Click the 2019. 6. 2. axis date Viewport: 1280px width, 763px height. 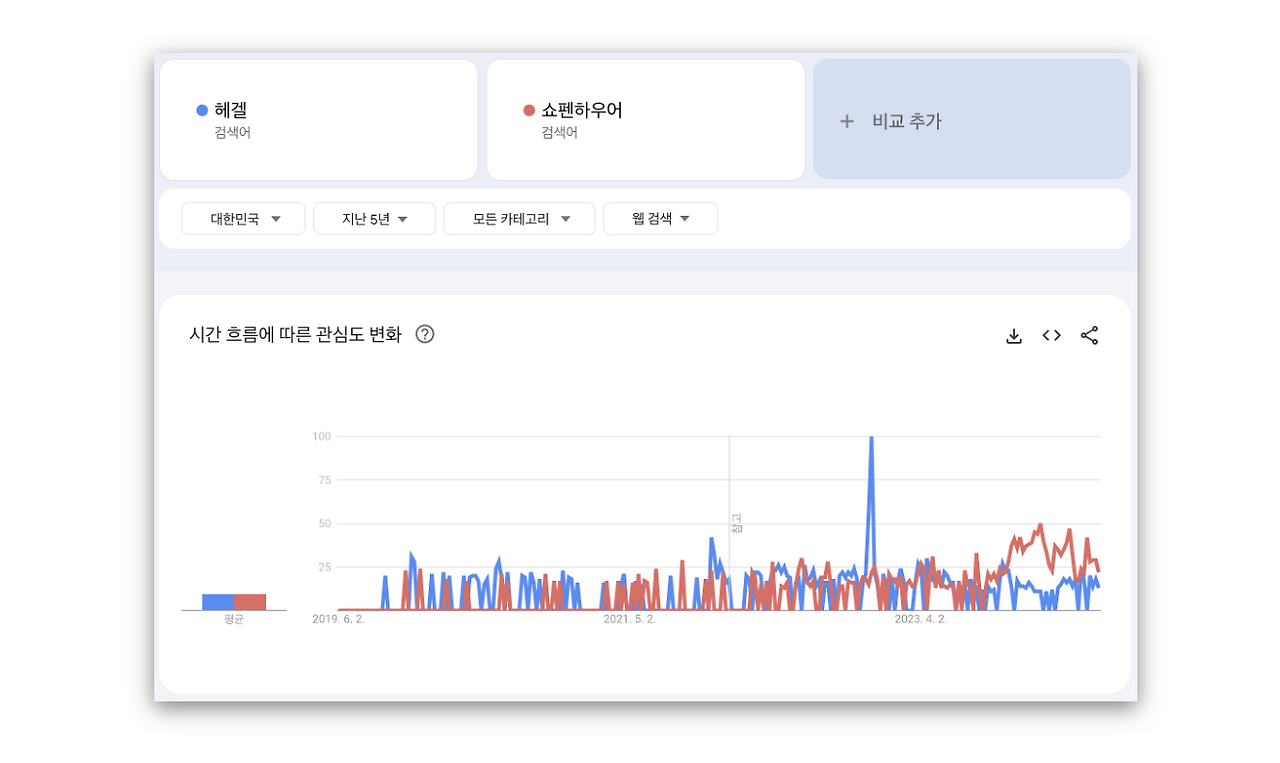click(339, 619)
